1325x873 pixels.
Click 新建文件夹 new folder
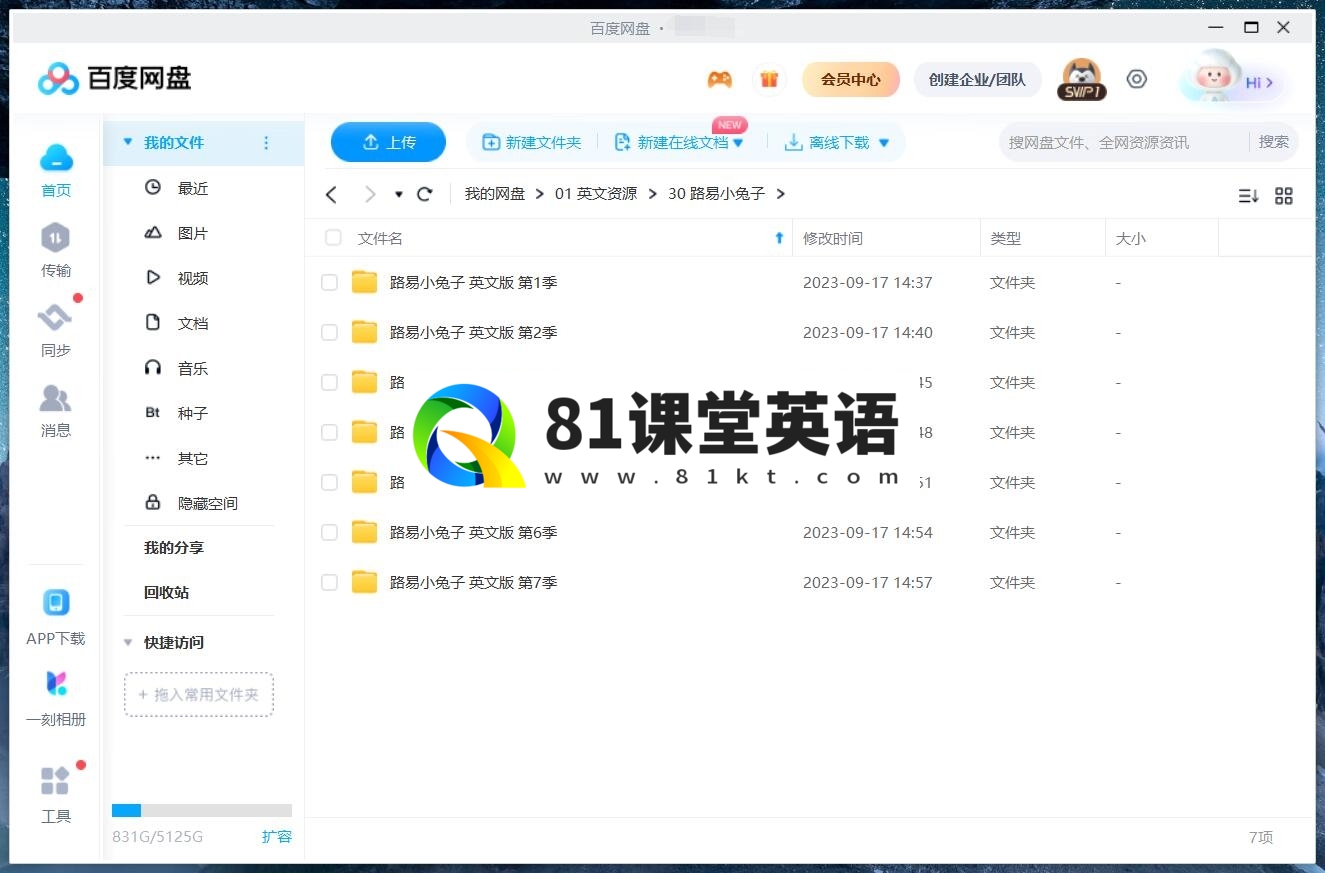click(531, 143)
